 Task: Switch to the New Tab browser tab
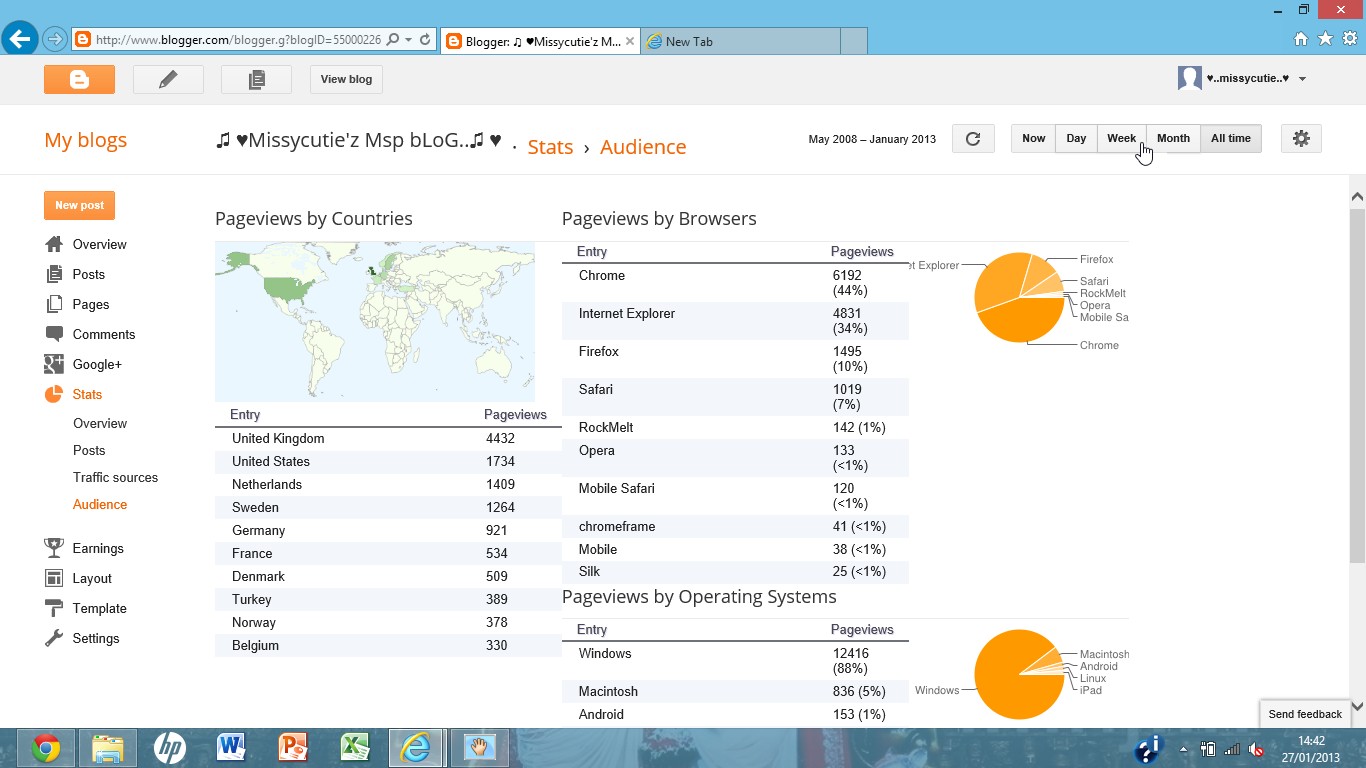point(740,41)
